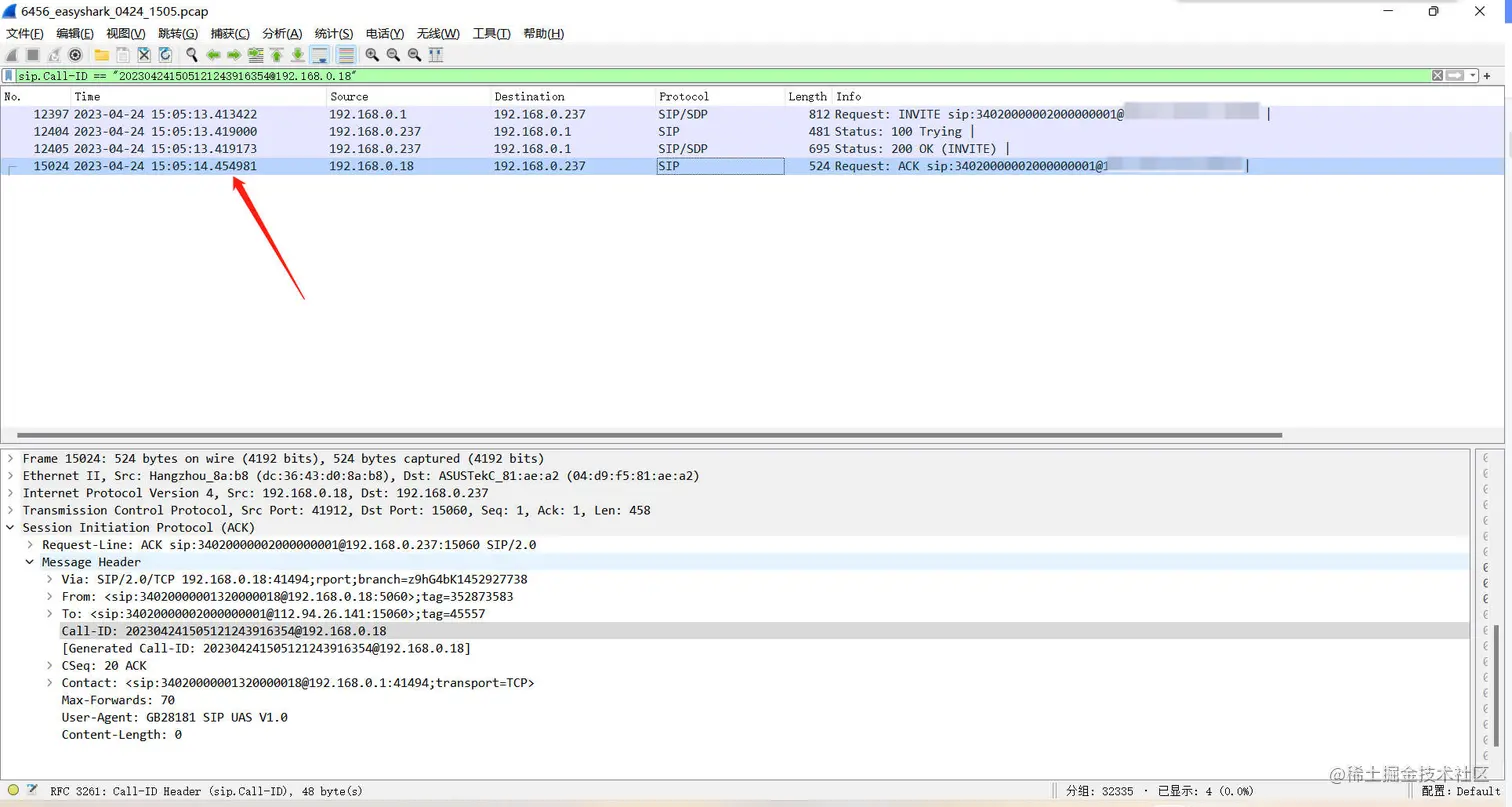Open the 文件(F) menu
Viewport: 1512px width, 807px height.
click(25, 34)
